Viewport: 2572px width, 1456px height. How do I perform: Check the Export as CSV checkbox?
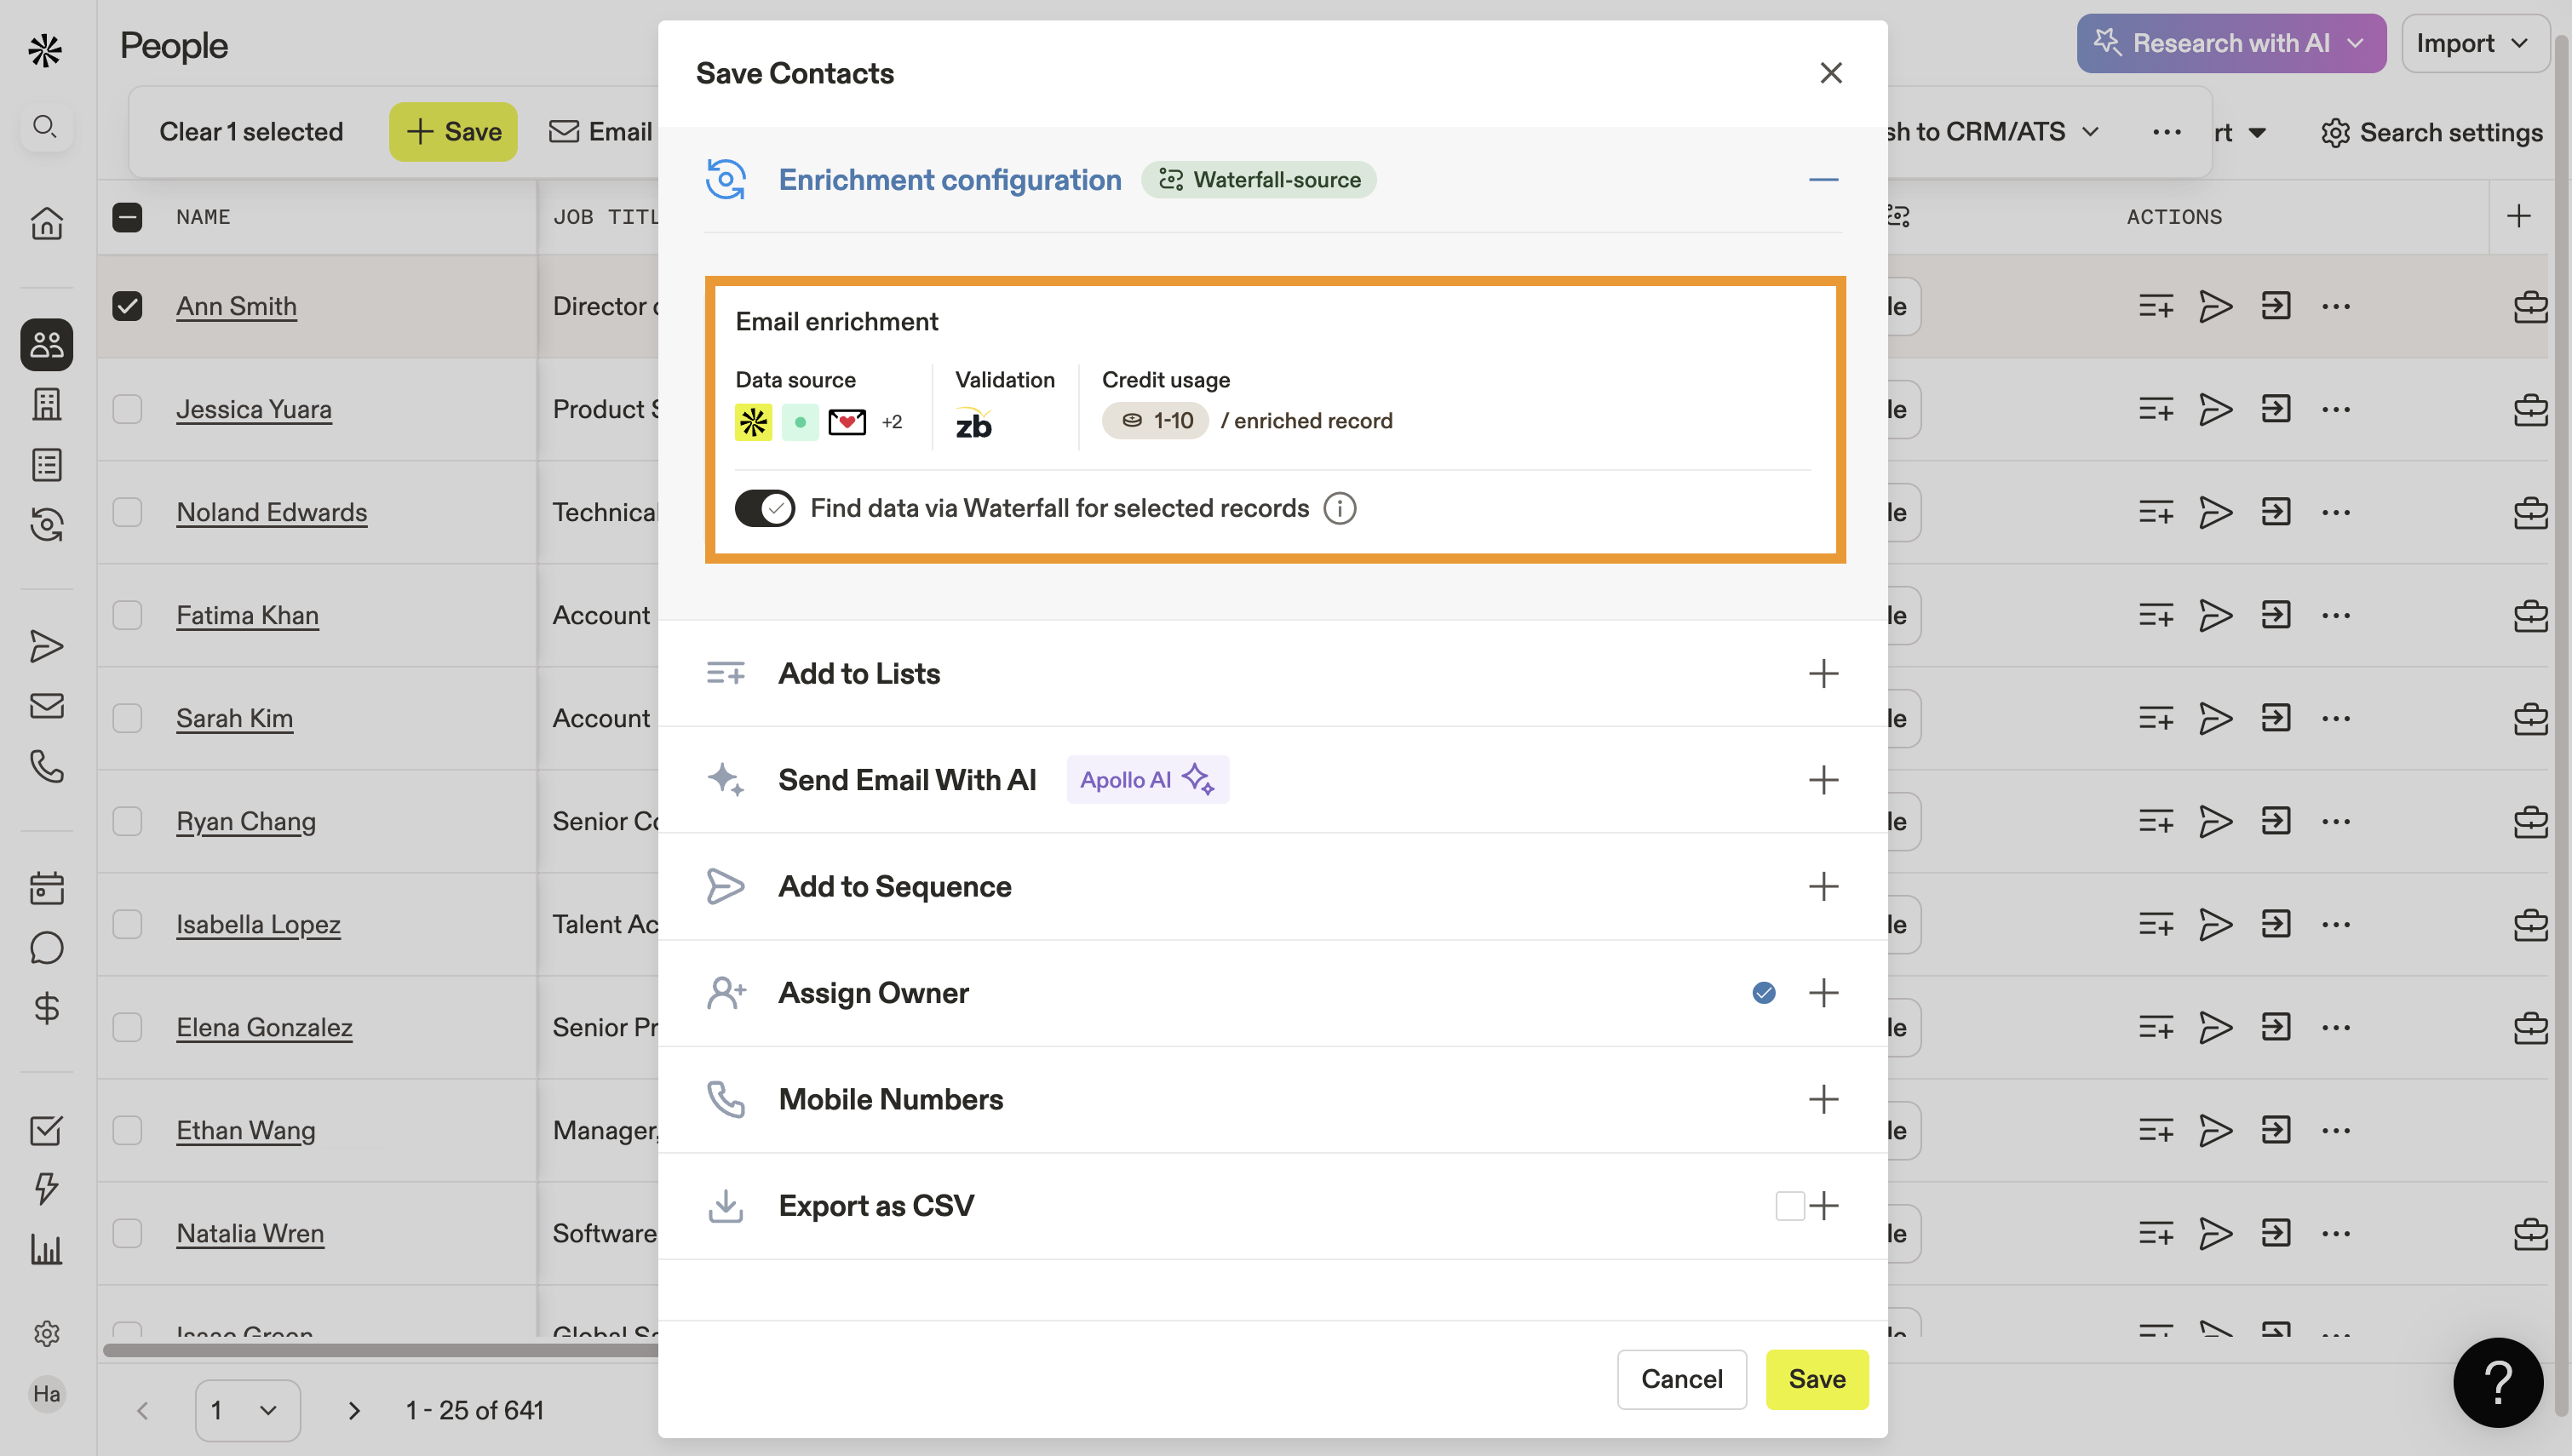(1789, 1205)
